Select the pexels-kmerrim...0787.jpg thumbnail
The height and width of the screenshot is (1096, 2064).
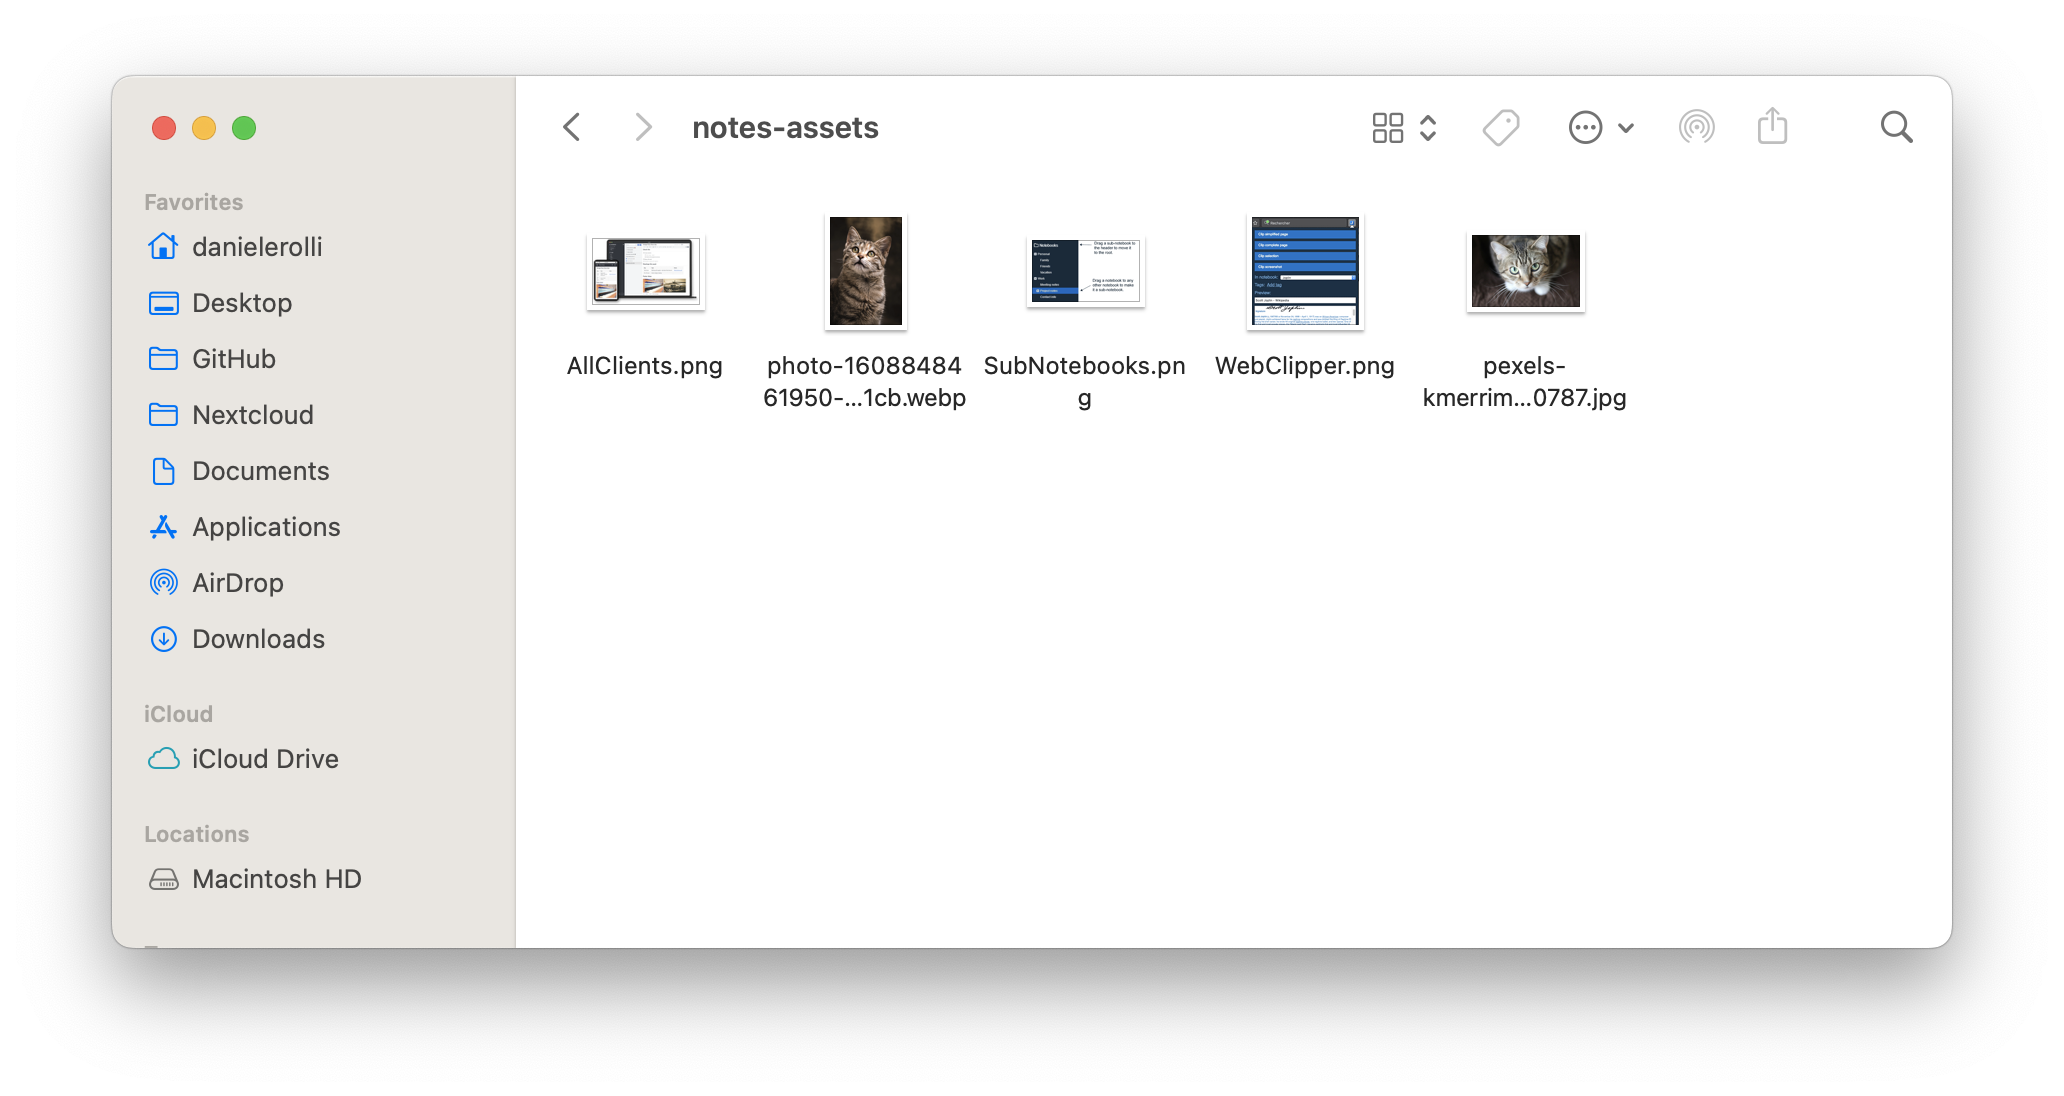(1526, 270)
